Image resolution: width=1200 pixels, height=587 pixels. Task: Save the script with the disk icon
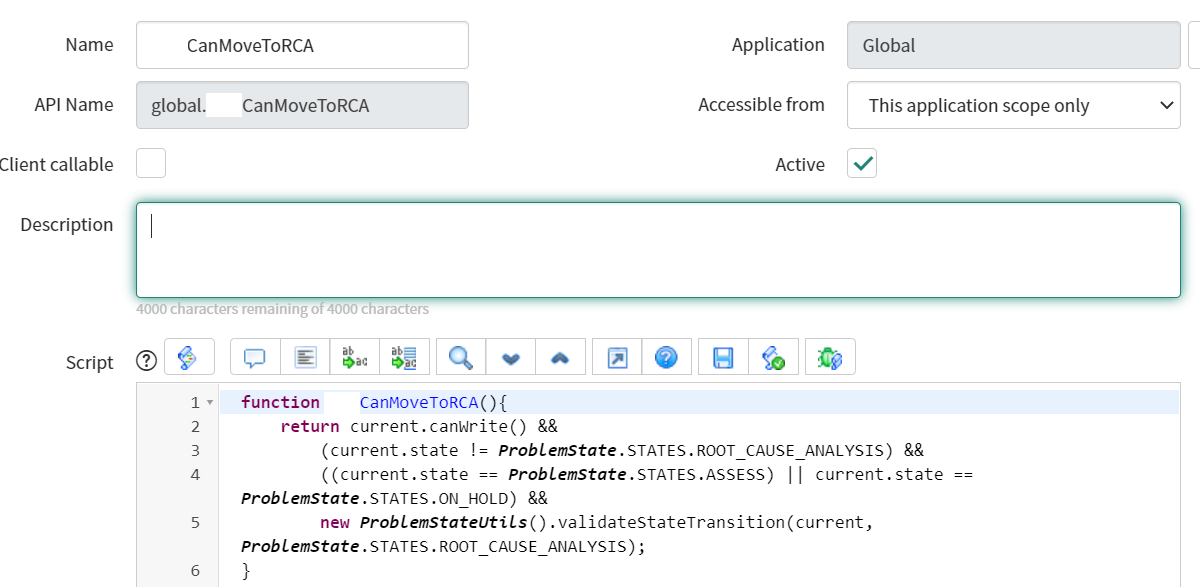pos(723,356)
